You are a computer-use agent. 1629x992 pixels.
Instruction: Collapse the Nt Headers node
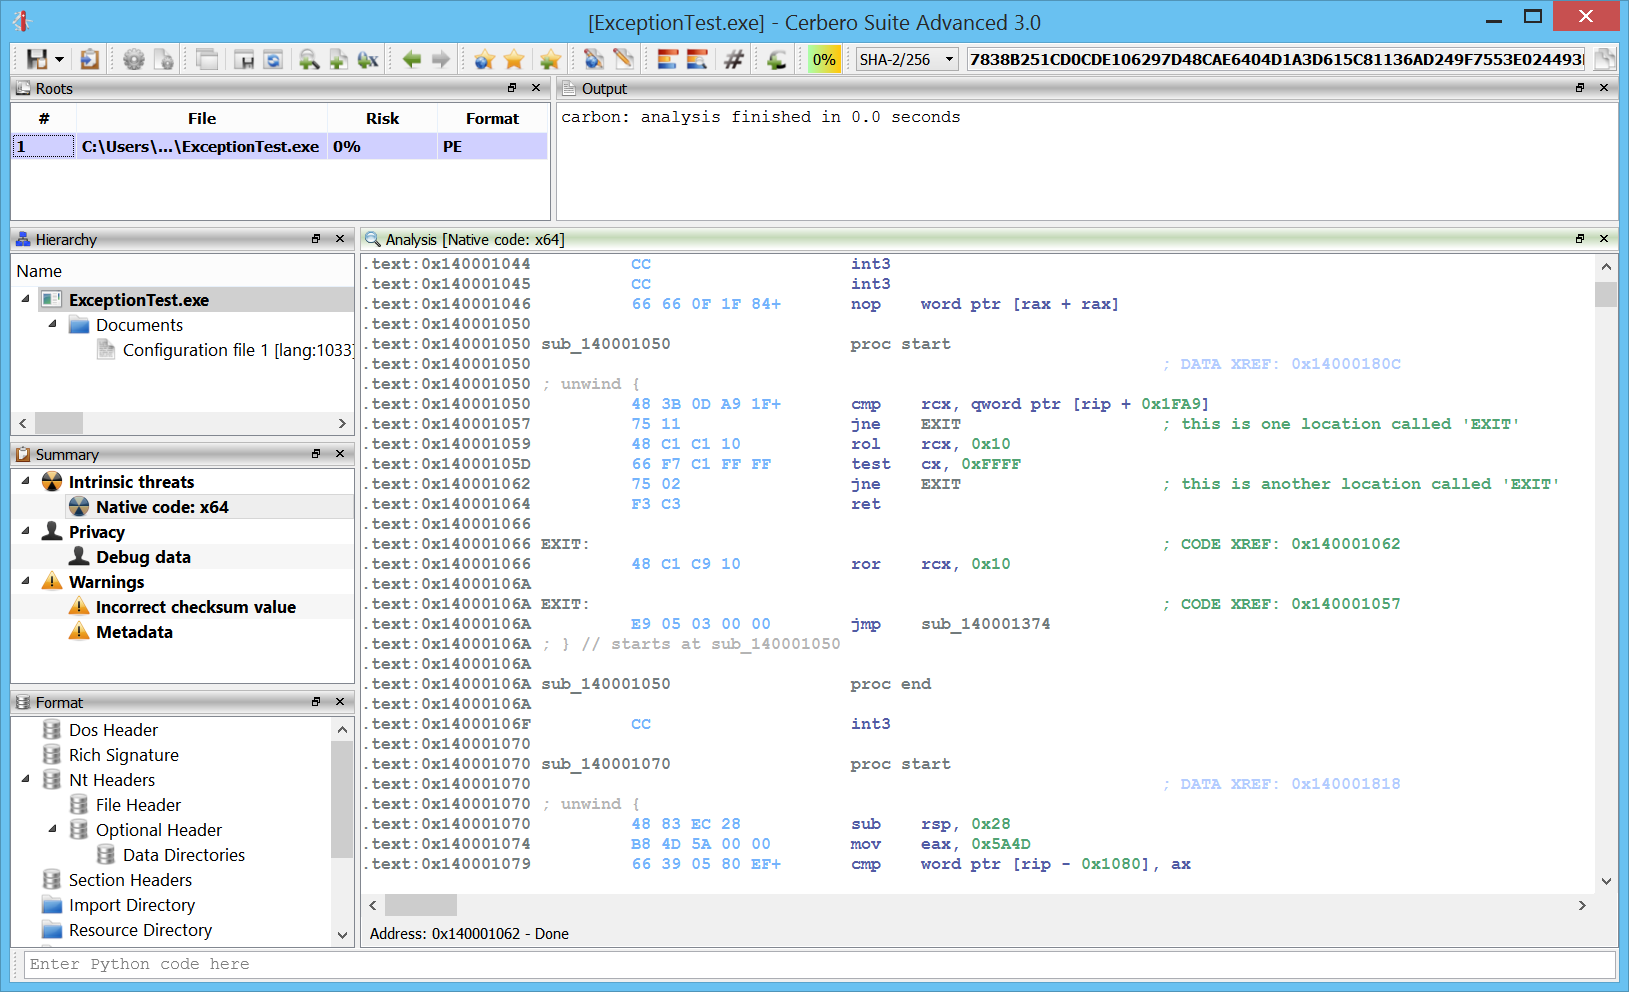point(26,779)
